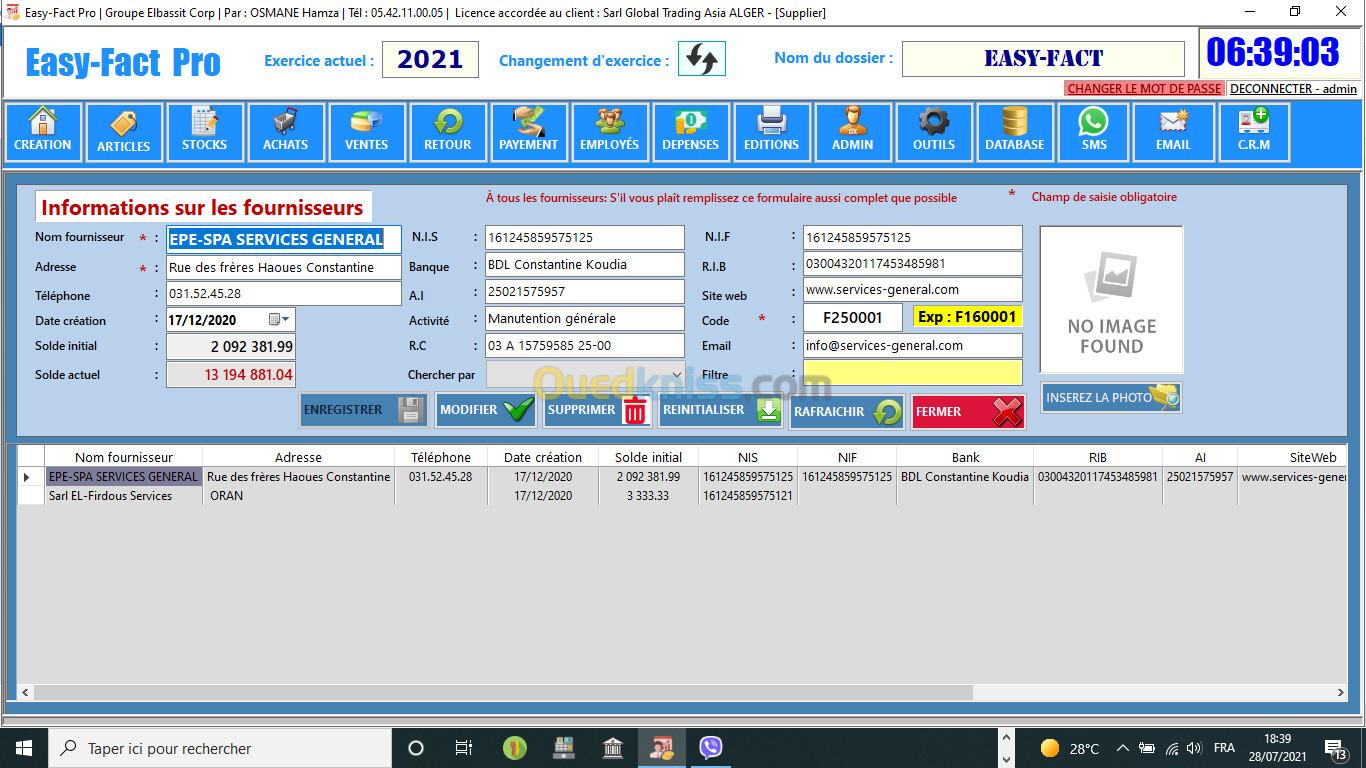The height and width of the screenshot is (768, 1366).
Task: Click CHANGER LE MOT DE PASSE
Action: [x=1144, y=89]
